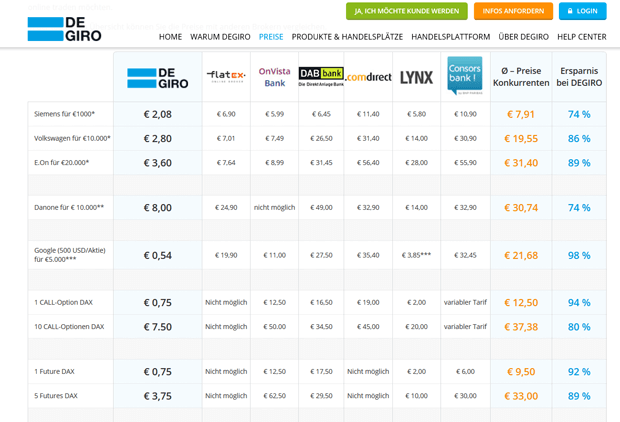Select the Preise menu item

click(271, 37)
